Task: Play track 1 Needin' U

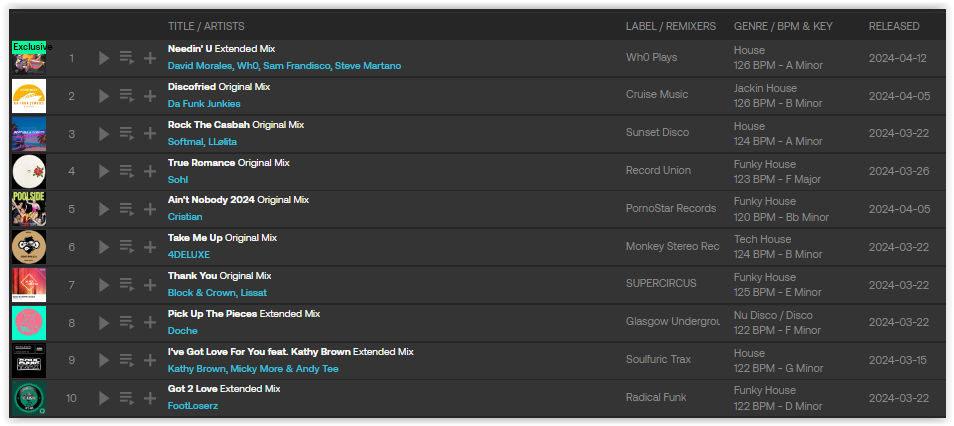Action: pyautogui.click(x=104, y=58)
